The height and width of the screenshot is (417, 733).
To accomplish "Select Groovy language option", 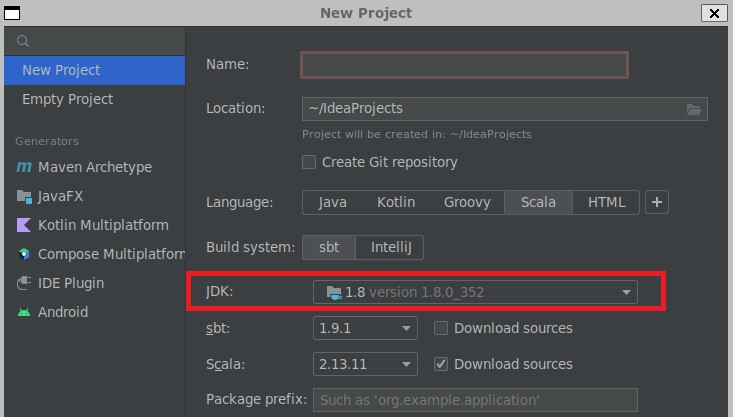I will pyautogui.click(x=467, y=202).
